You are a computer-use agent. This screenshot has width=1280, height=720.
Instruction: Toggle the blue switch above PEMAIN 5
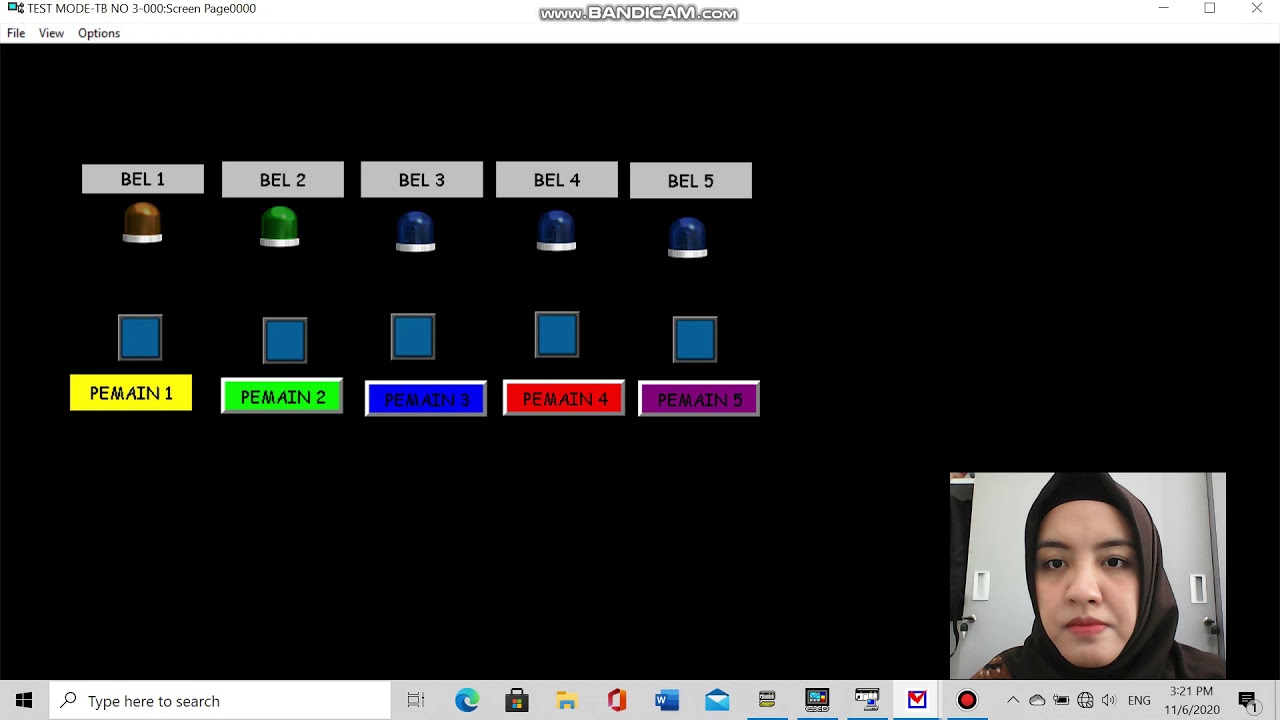695,339
